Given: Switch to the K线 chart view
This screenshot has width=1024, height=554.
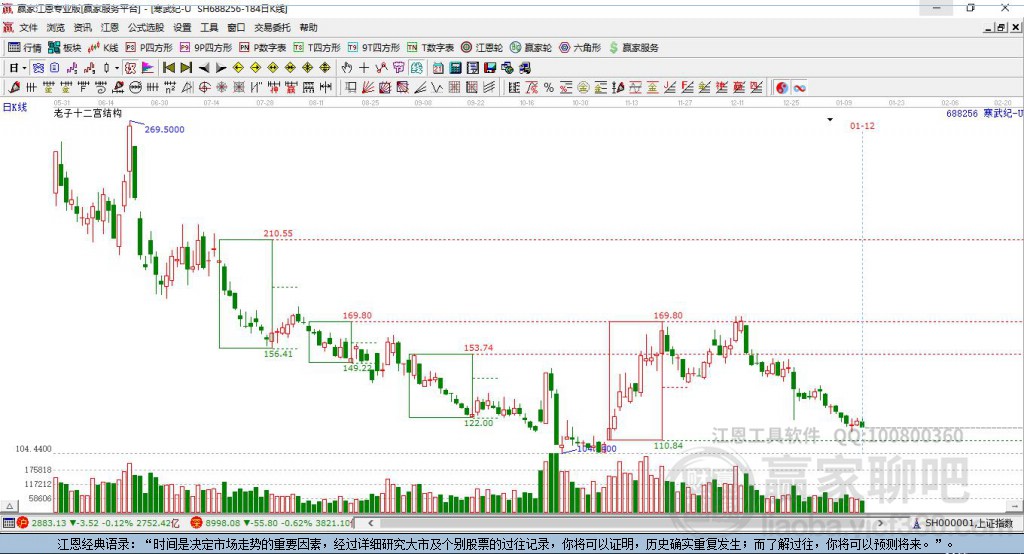Looking at the screenshot, I should pyautogui.click(x=103, y=48).
